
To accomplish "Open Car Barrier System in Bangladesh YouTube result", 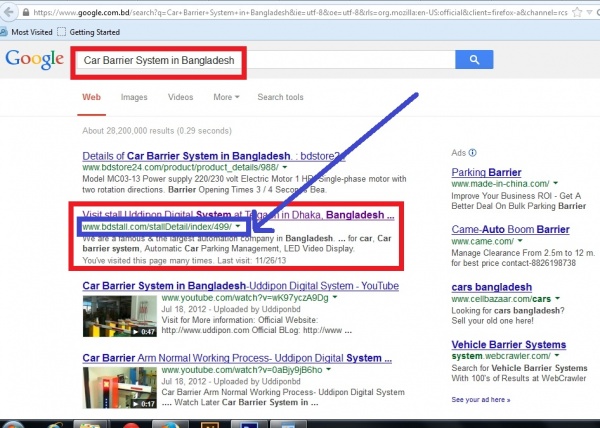I will tap(241, 286).
